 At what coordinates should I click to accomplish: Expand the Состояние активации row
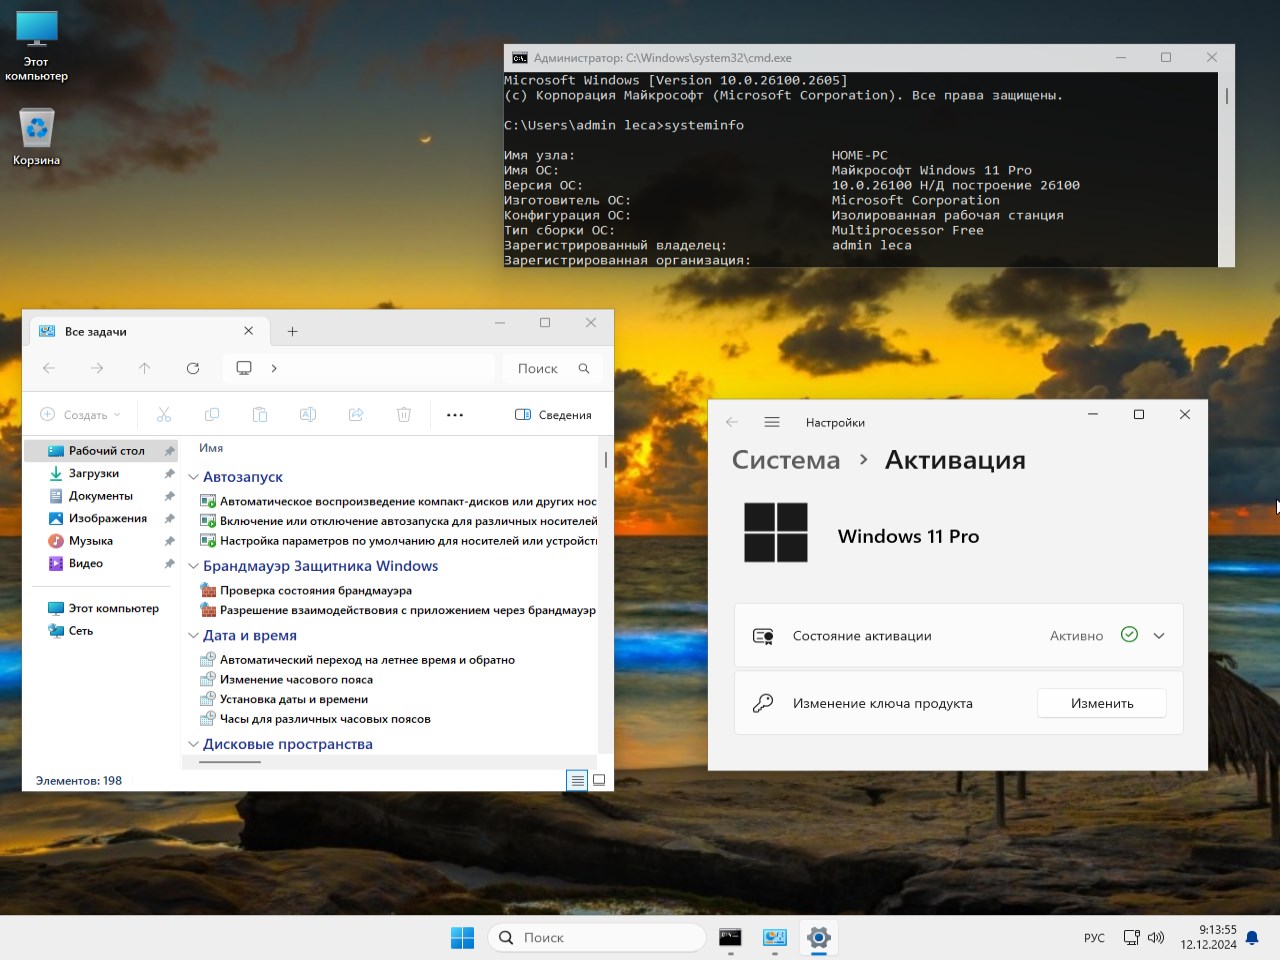[1159, 635]
